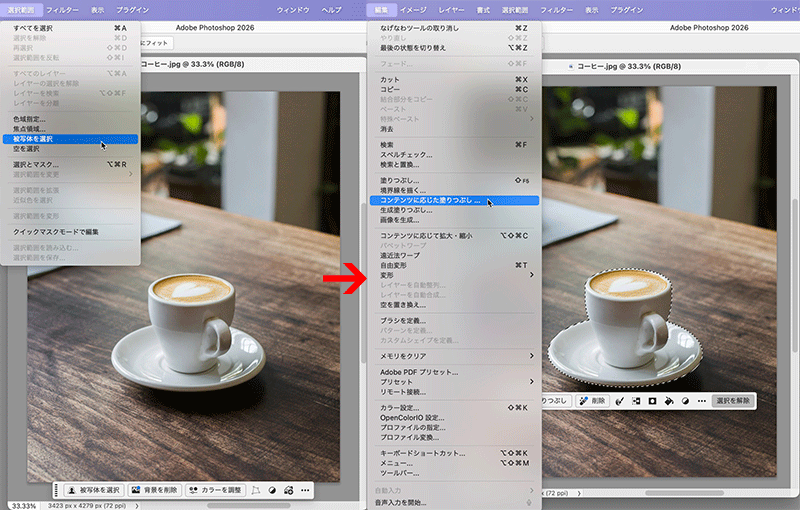
Task: Click the 背景を削除 button
Action: point(155,490)
